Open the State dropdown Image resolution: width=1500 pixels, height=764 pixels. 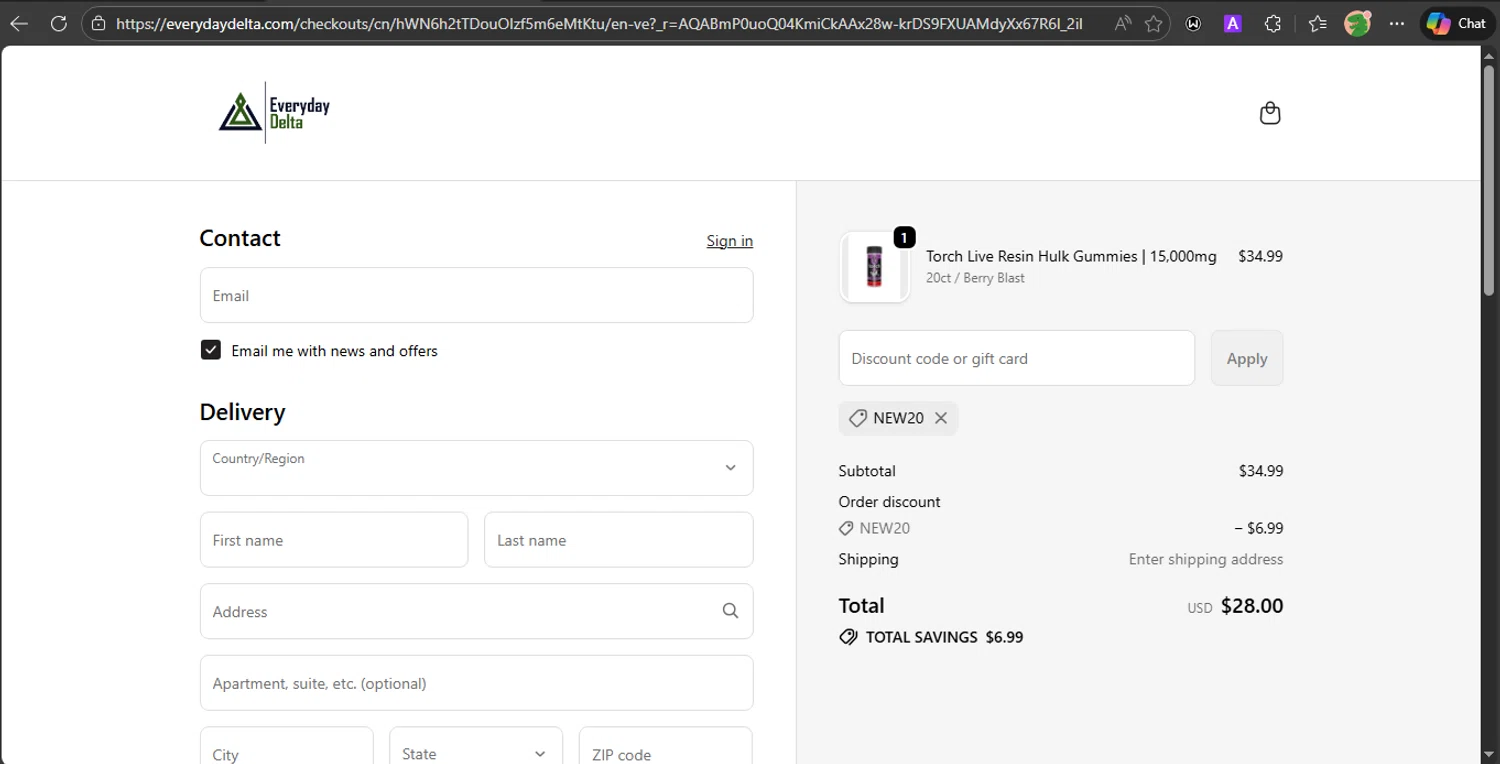476,745
